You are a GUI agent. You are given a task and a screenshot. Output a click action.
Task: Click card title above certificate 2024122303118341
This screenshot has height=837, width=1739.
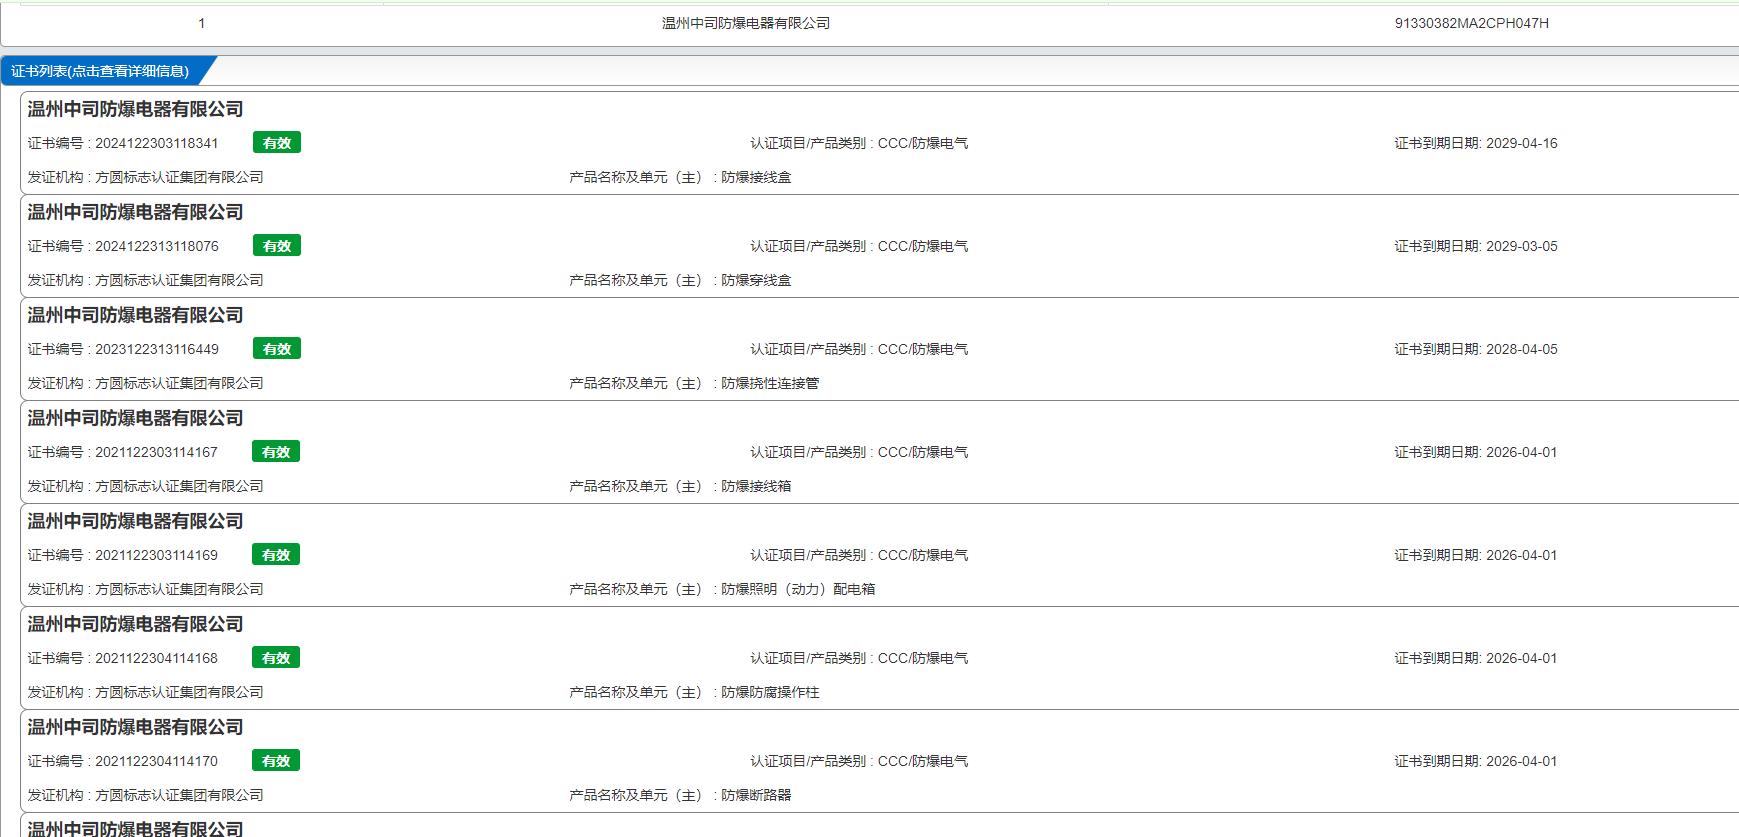click(135, 110)
